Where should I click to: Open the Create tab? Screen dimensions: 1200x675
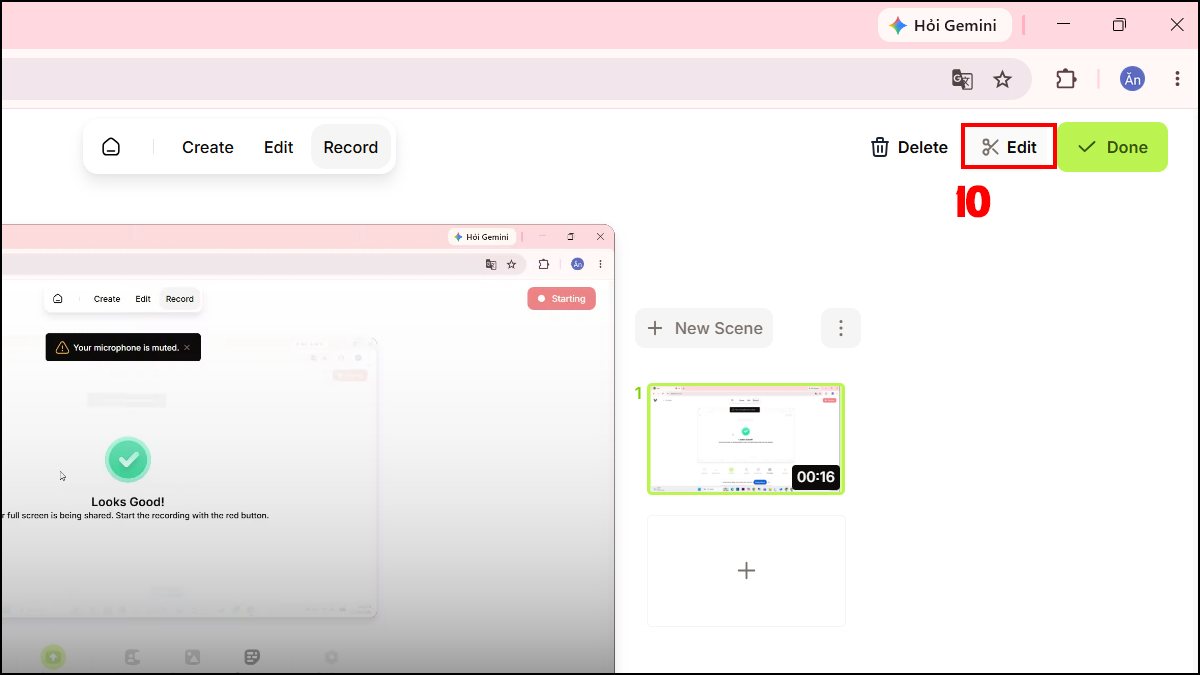[x=208, y=147]
